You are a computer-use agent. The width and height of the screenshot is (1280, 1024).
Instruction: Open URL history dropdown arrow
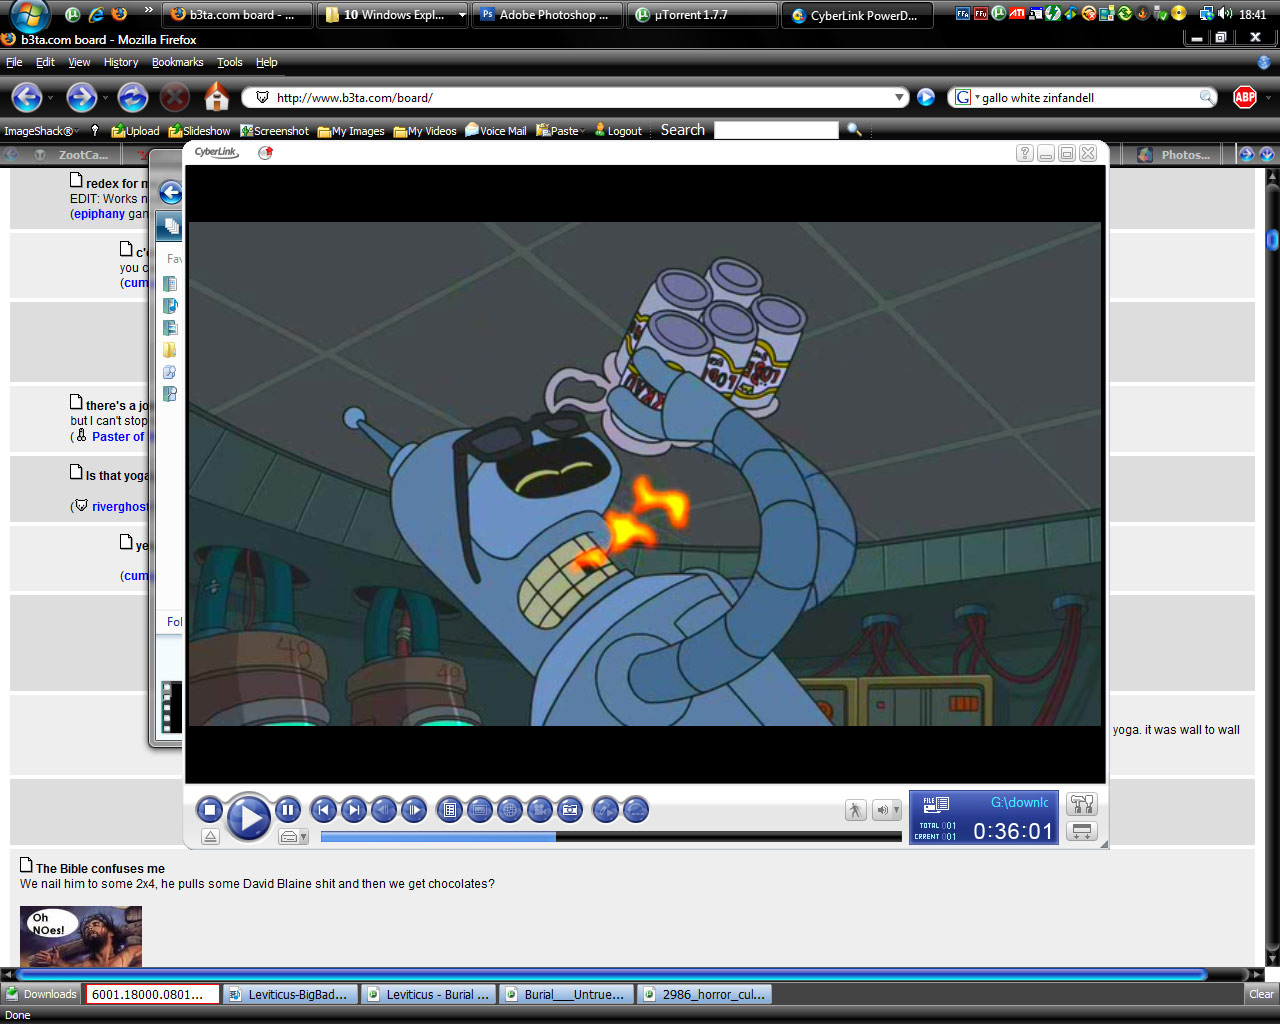[x=900, y=98]
